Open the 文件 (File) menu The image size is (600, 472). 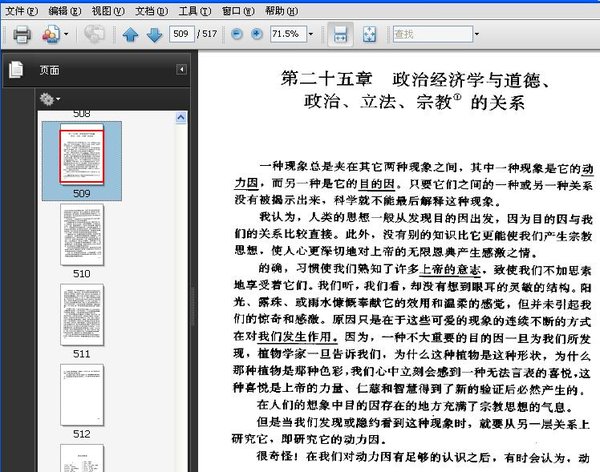coord(19,9)
